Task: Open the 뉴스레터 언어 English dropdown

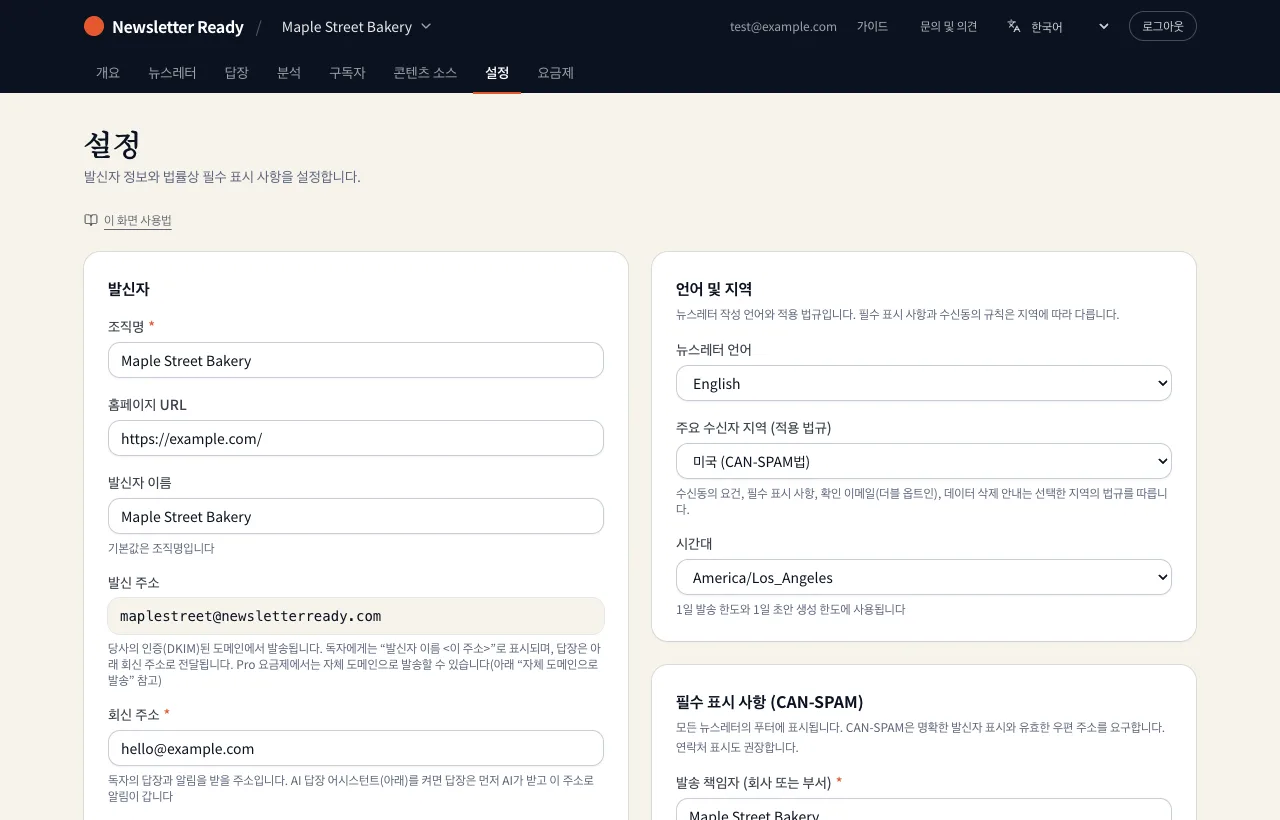Action: 924,383
